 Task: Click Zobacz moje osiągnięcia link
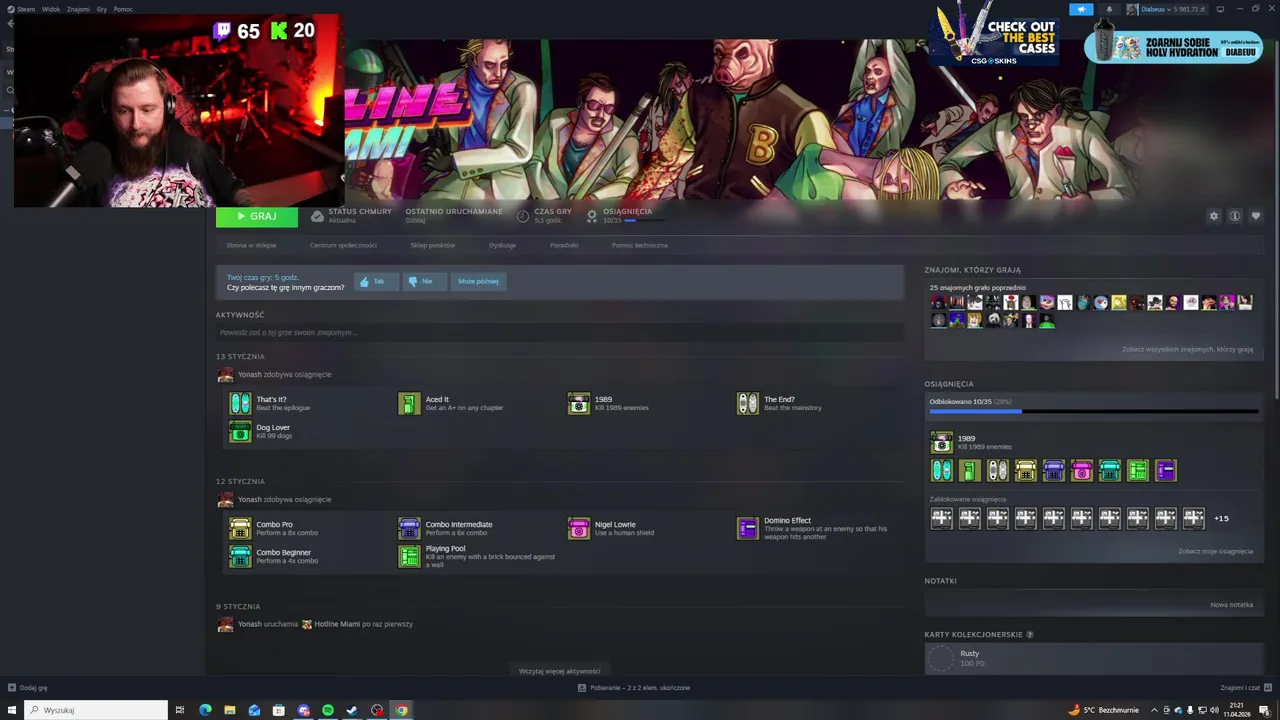coord(1215,551)
